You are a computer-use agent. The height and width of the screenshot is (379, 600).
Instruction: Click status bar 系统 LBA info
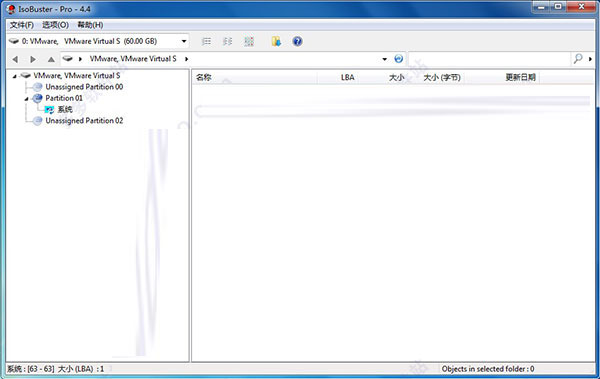(x=55, y=369)
